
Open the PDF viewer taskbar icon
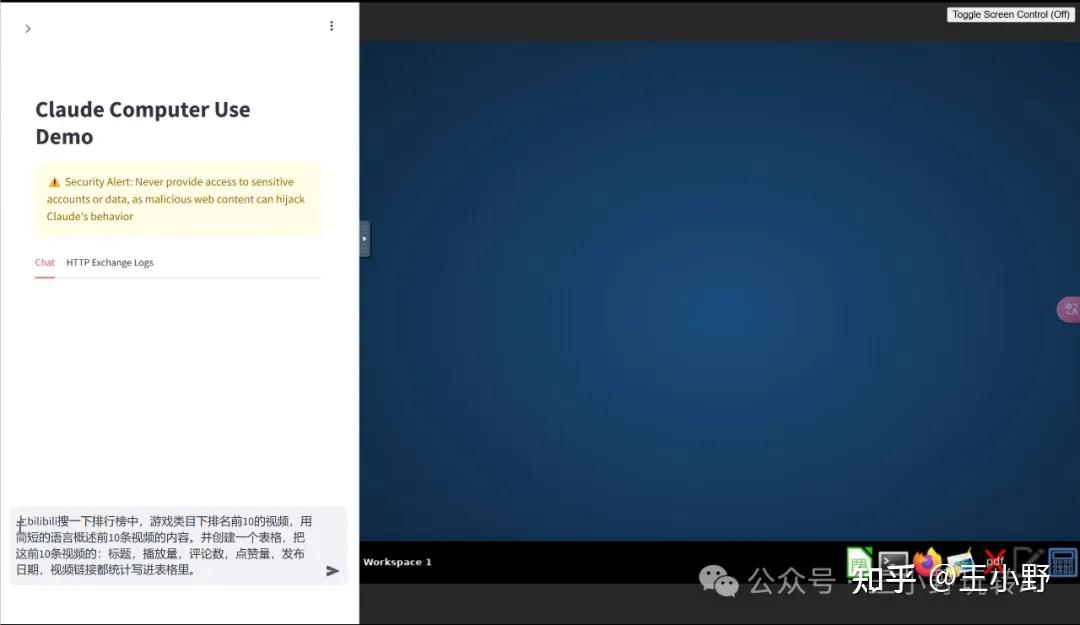pos(994,562)
